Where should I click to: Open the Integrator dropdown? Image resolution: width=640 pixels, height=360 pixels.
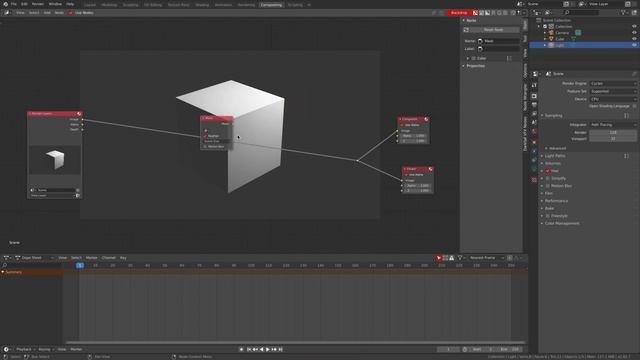click(x=613, y=124)
